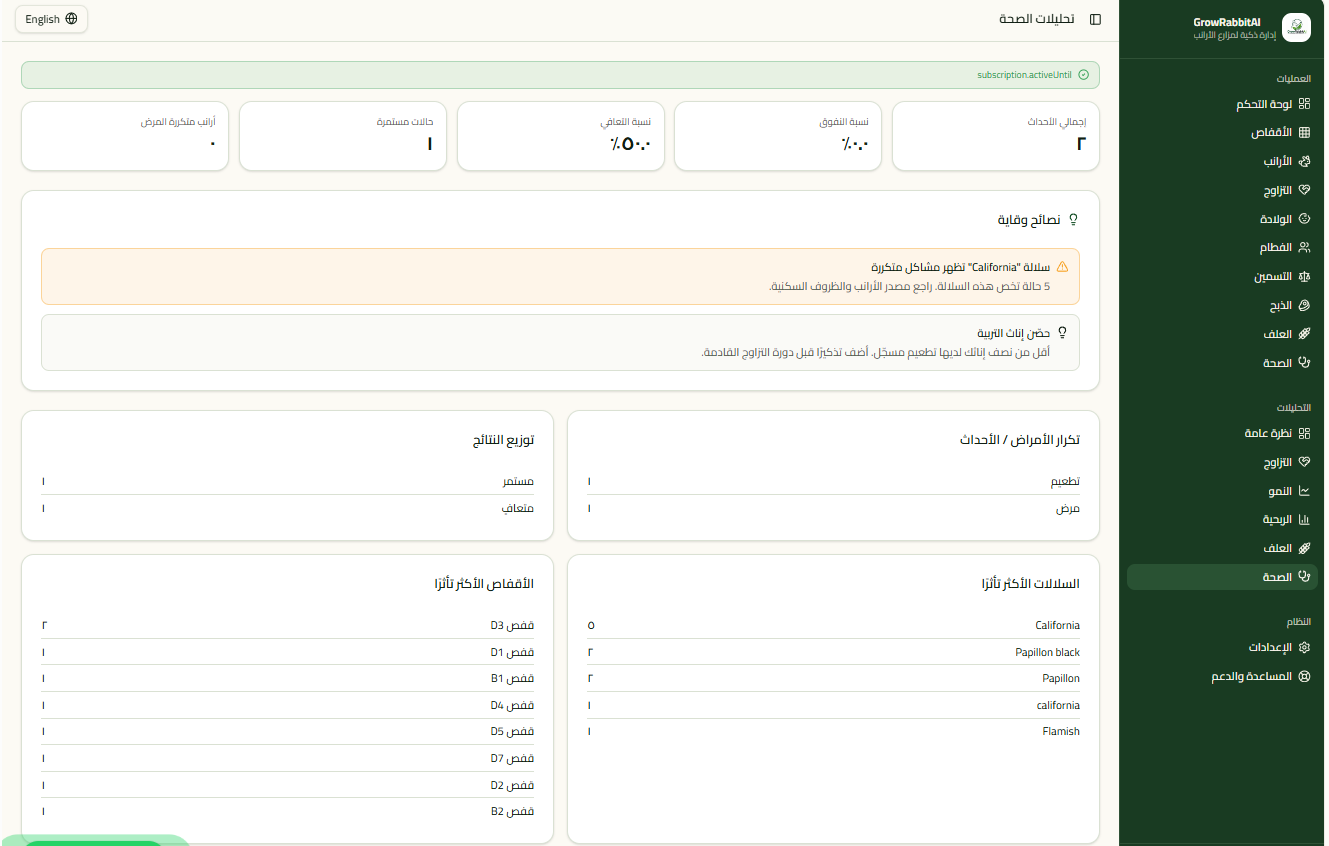This screenshot has height=846, width=1329.
Task: Open الذبح slaughter icon in sidebar
Action: [x=1304, y=306]
